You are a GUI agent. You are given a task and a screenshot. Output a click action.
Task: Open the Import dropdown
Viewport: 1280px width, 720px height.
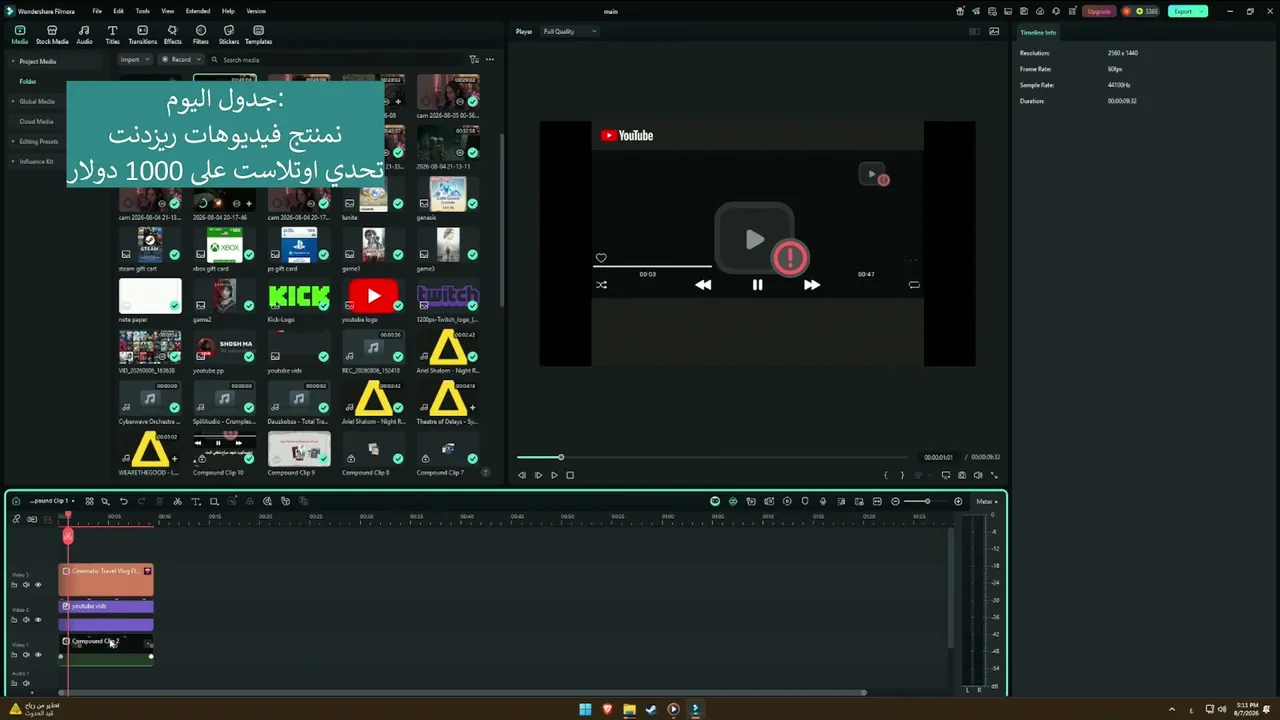(x=134, y=60)
